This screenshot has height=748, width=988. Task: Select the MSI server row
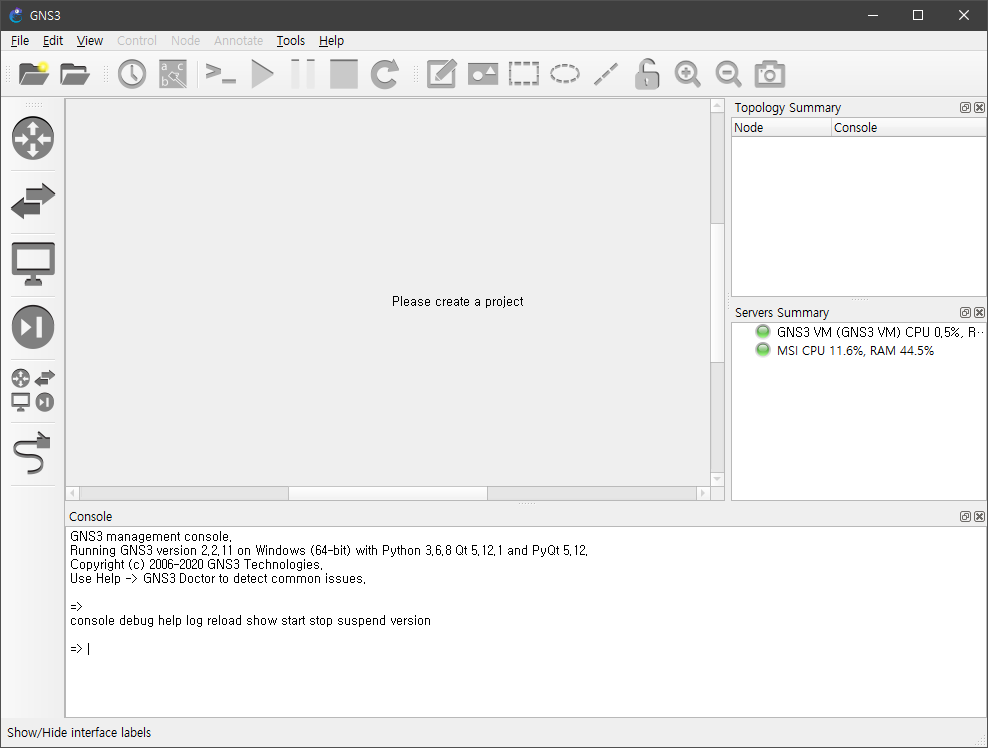844,350
